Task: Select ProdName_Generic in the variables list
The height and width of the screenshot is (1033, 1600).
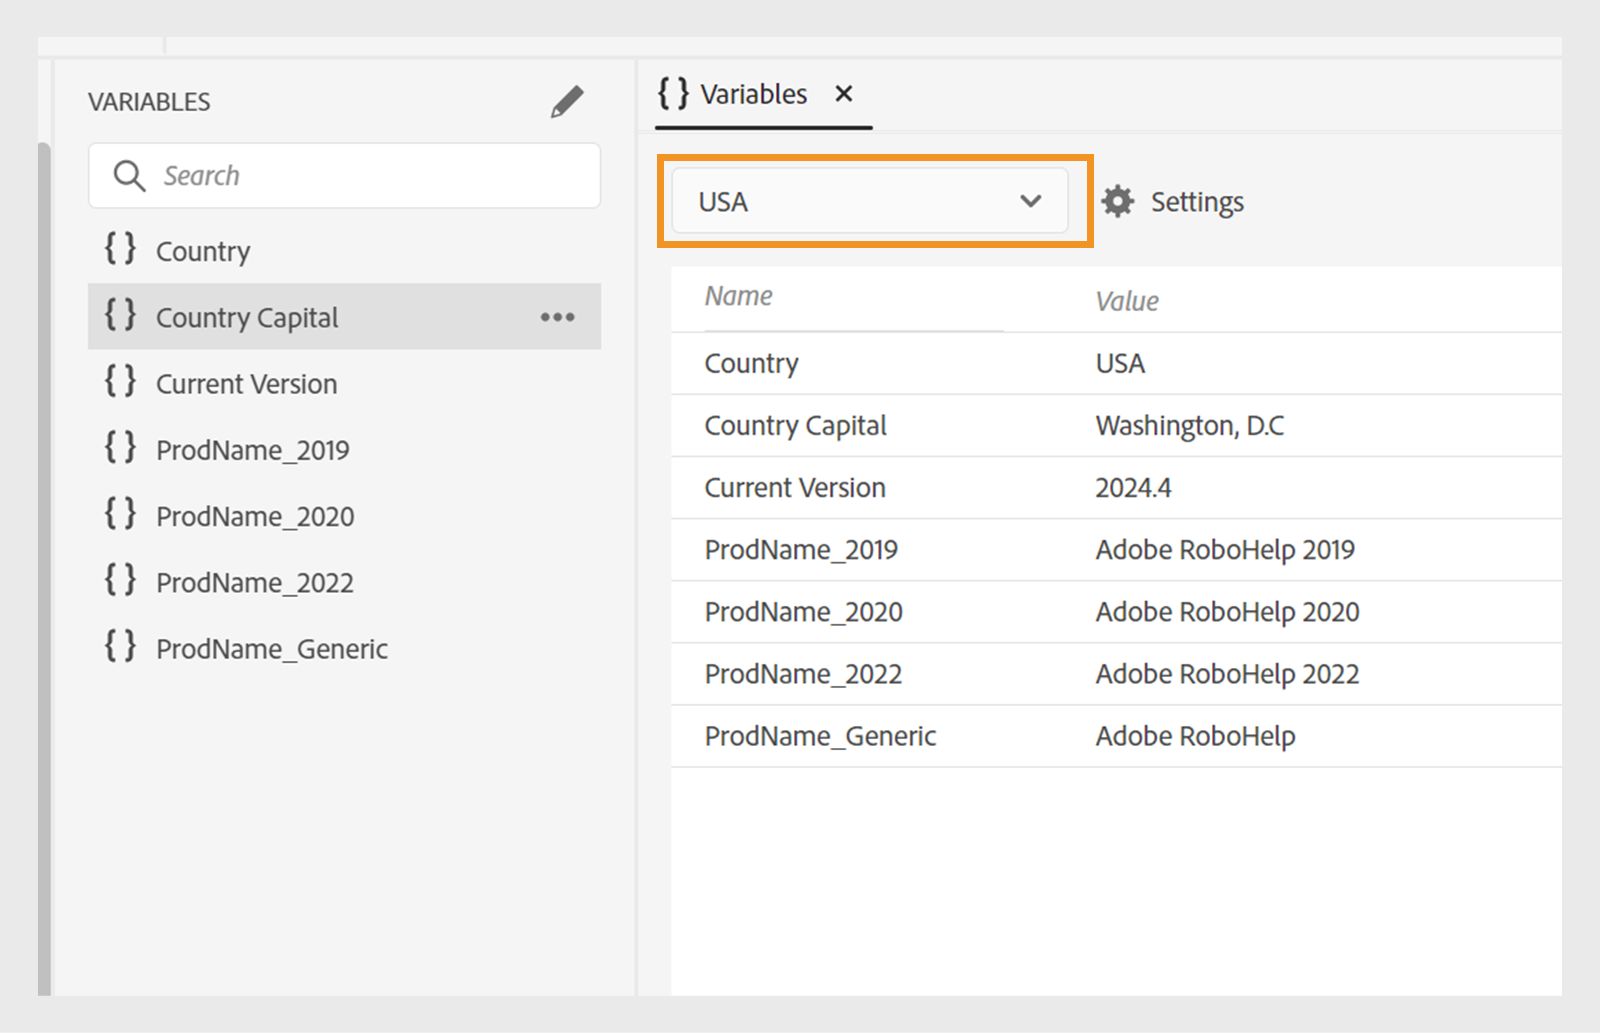Action: pos(344,648)
